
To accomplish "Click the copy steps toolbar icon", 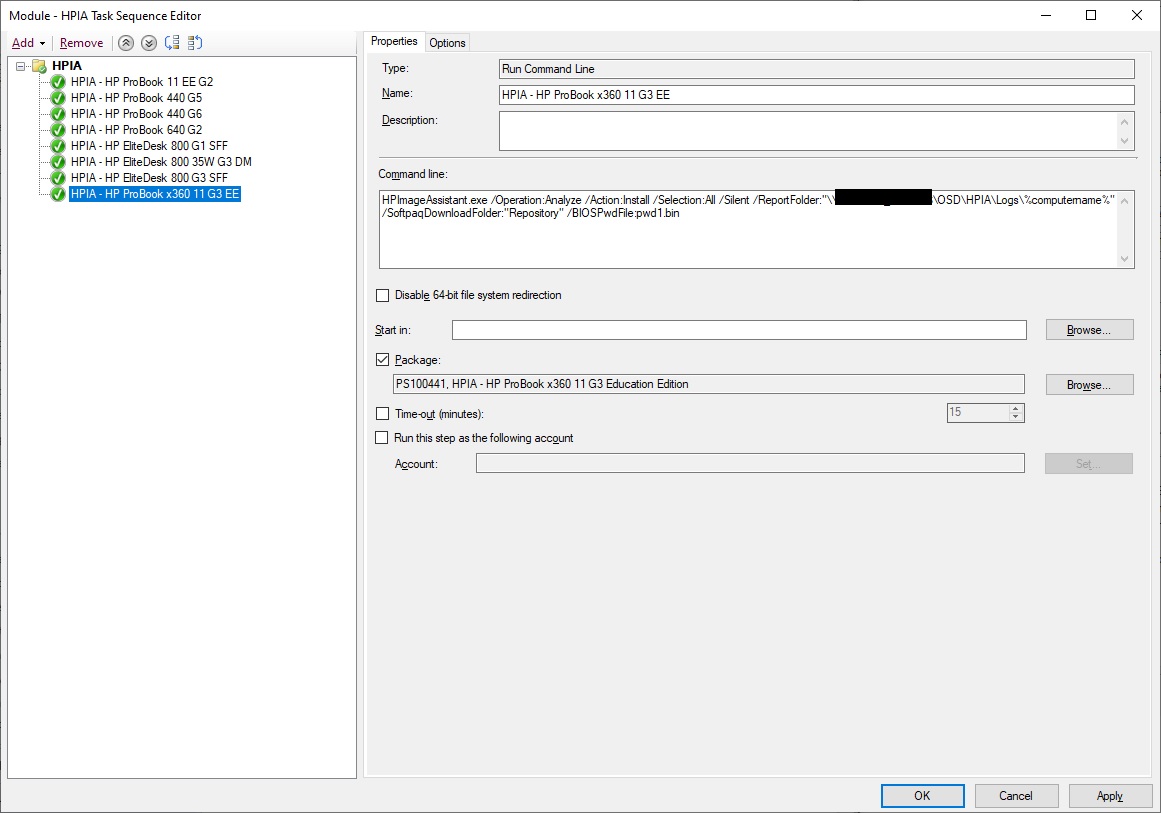I will [172, 42].
